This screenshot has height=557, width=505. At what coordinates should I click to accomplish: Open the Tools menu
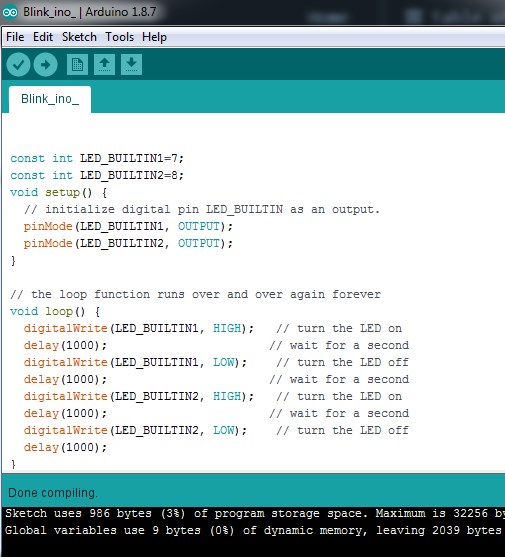click(119, 37)
